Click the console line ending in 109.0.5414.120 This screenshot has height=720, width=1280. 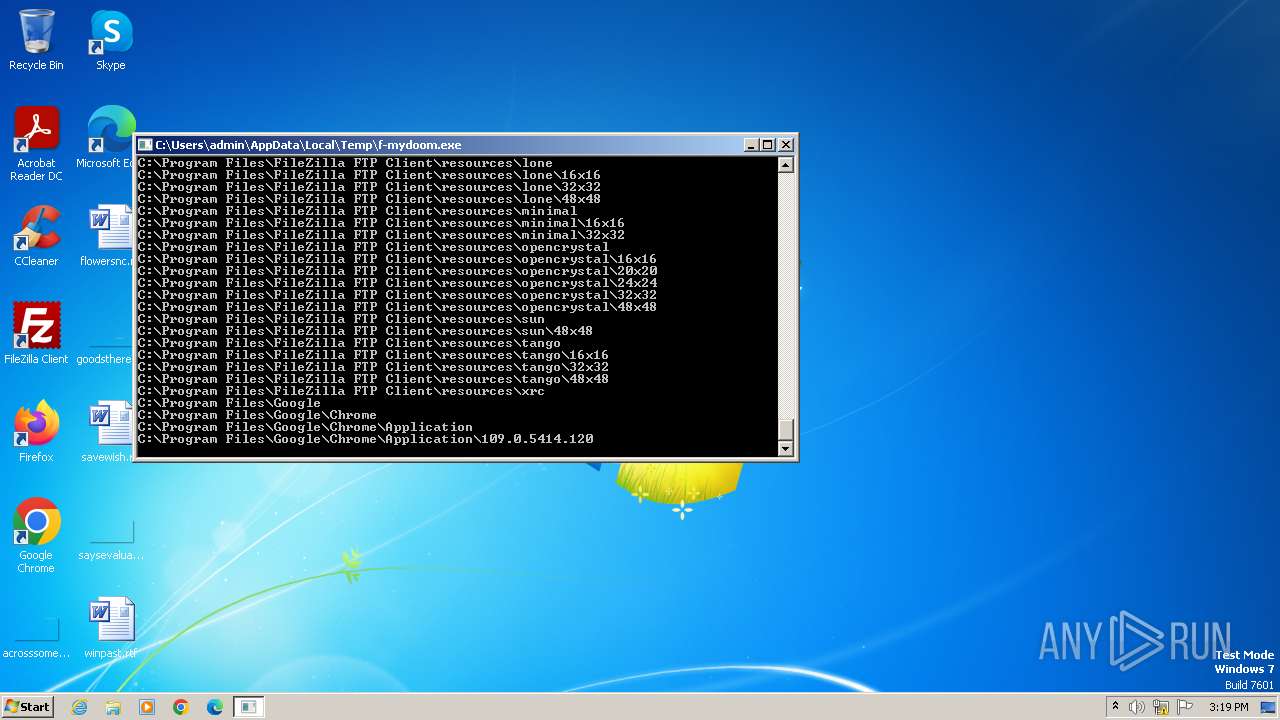(365, 439)
